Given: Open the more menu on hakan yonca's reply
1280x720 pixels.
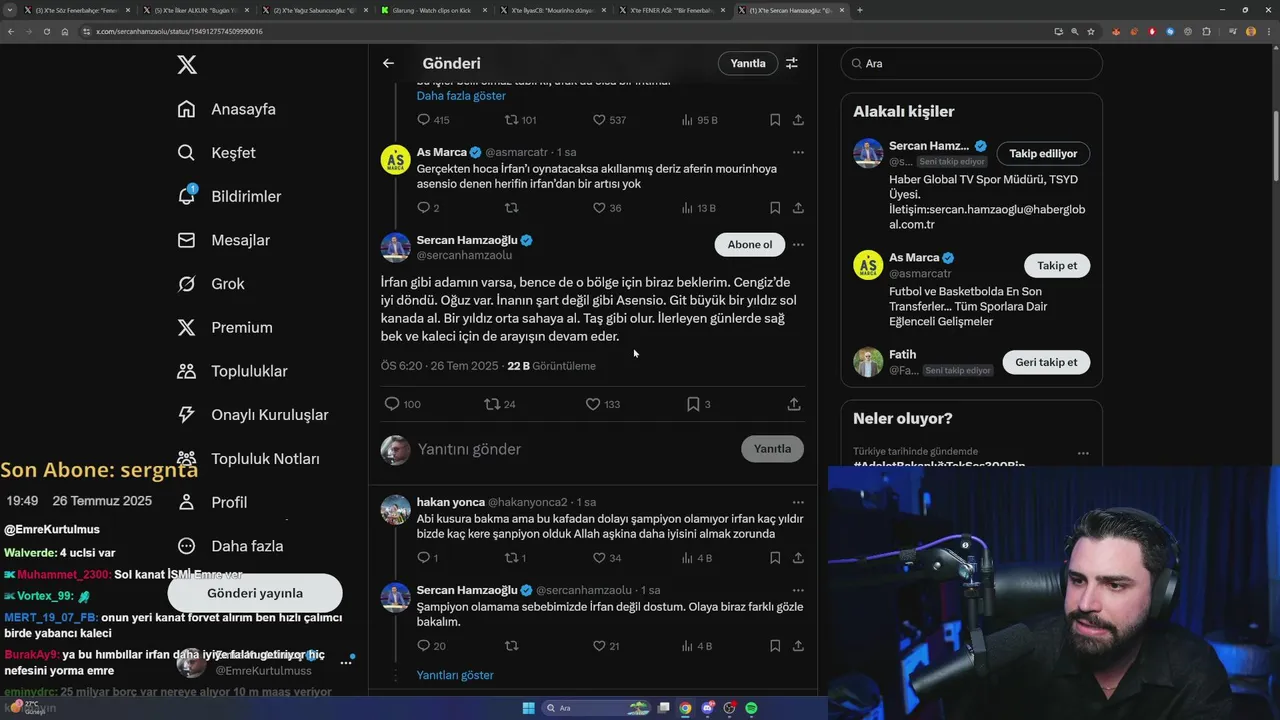Looking at the screenshot, I should [x=798, y=502].
